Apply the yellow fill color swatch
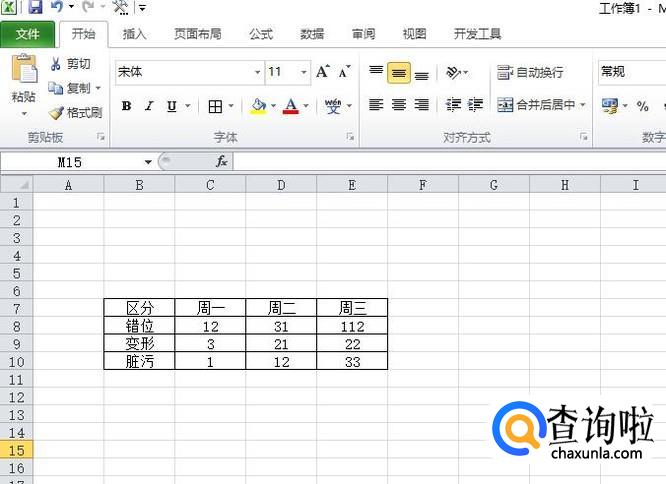The height and width of the screenshot is (484, 666). pyautogui.click(x=258, y=106)
